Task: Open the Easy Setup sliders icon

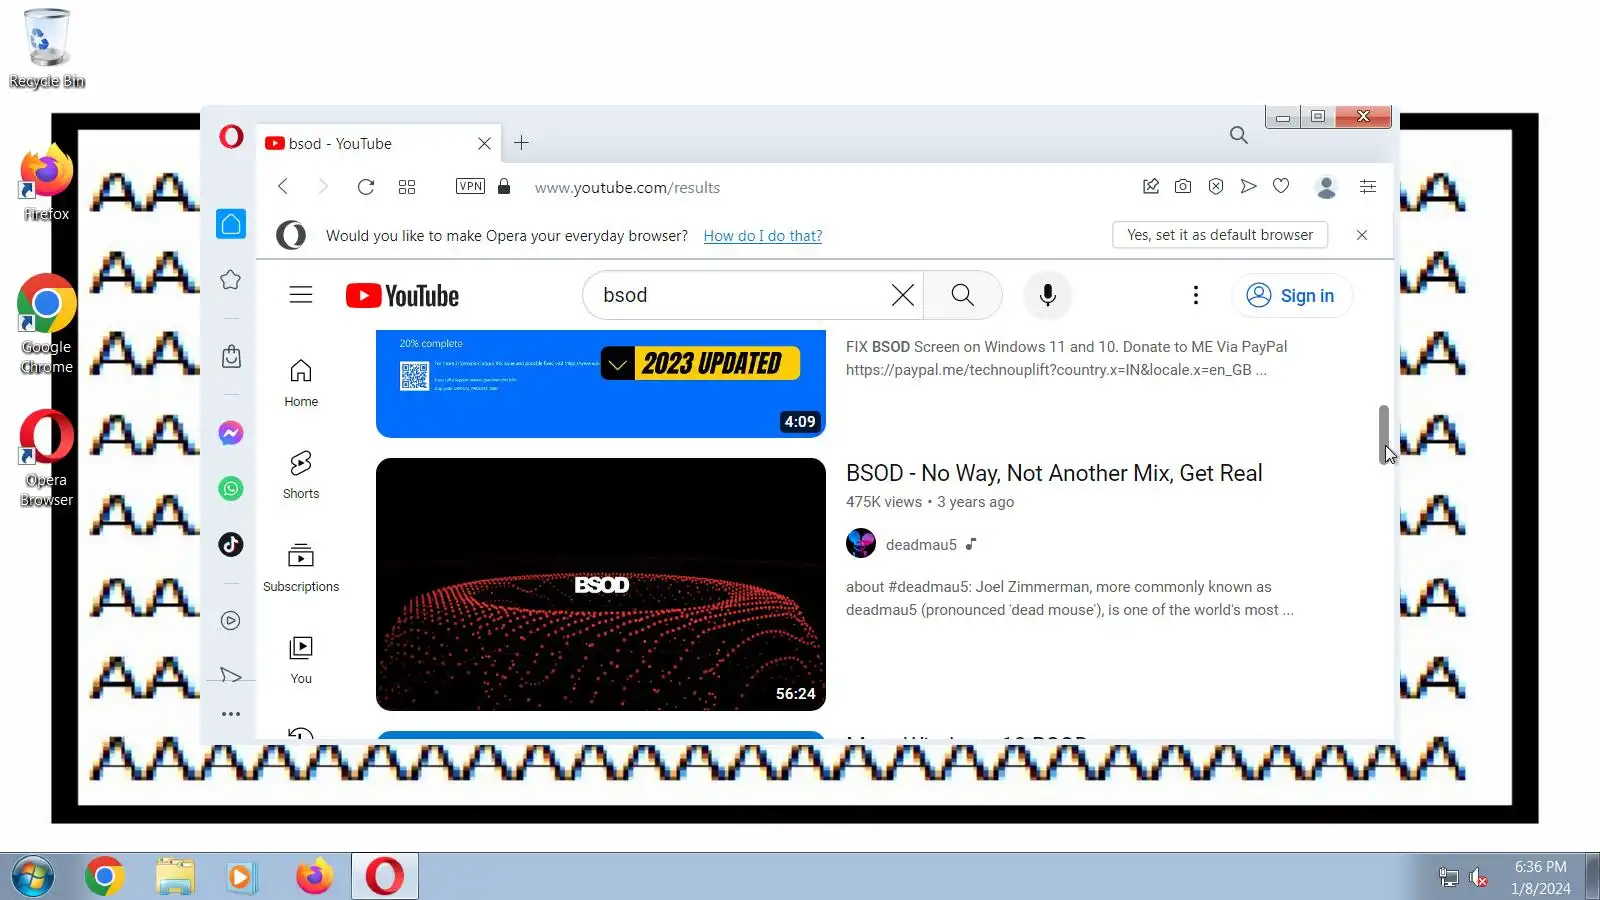Action: 1368,186
